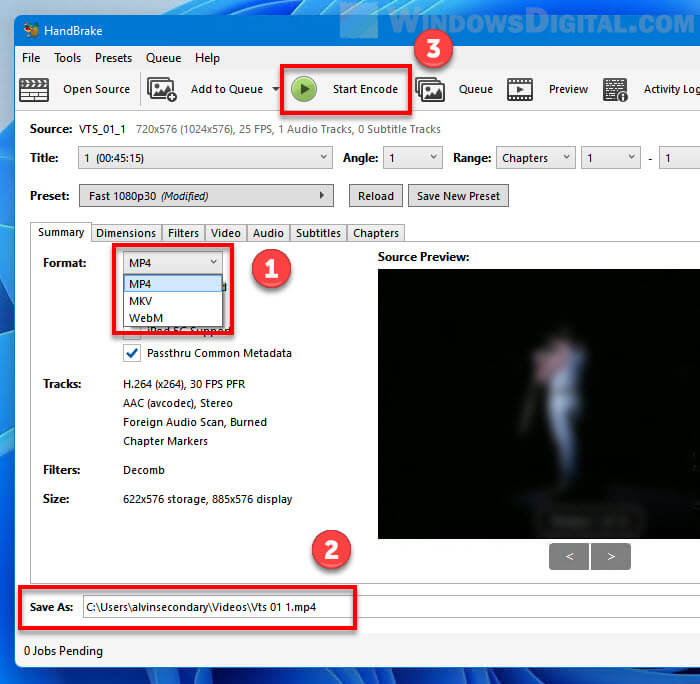Screen dimensions: 700x684
Task: Click the '0 Jobs Pending' status text
Action: coord(63,651)
